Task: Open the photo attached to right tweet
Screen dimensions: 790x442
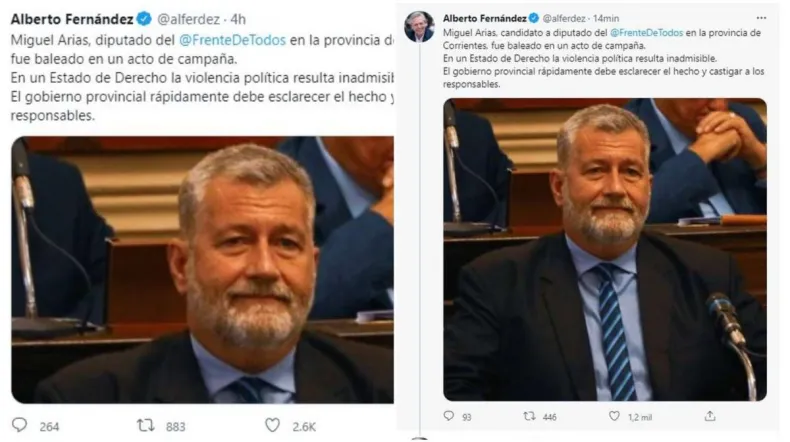Action: [605, 249]
